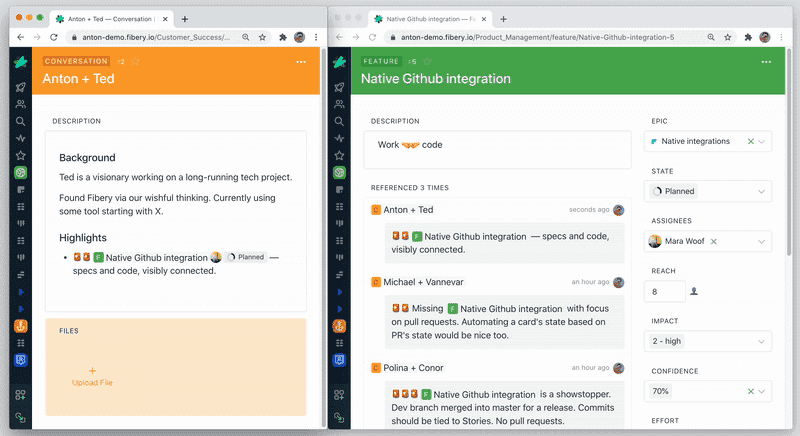800x436 pixels.
Task: Open new tab in right browser window
Action: point(503,19)
